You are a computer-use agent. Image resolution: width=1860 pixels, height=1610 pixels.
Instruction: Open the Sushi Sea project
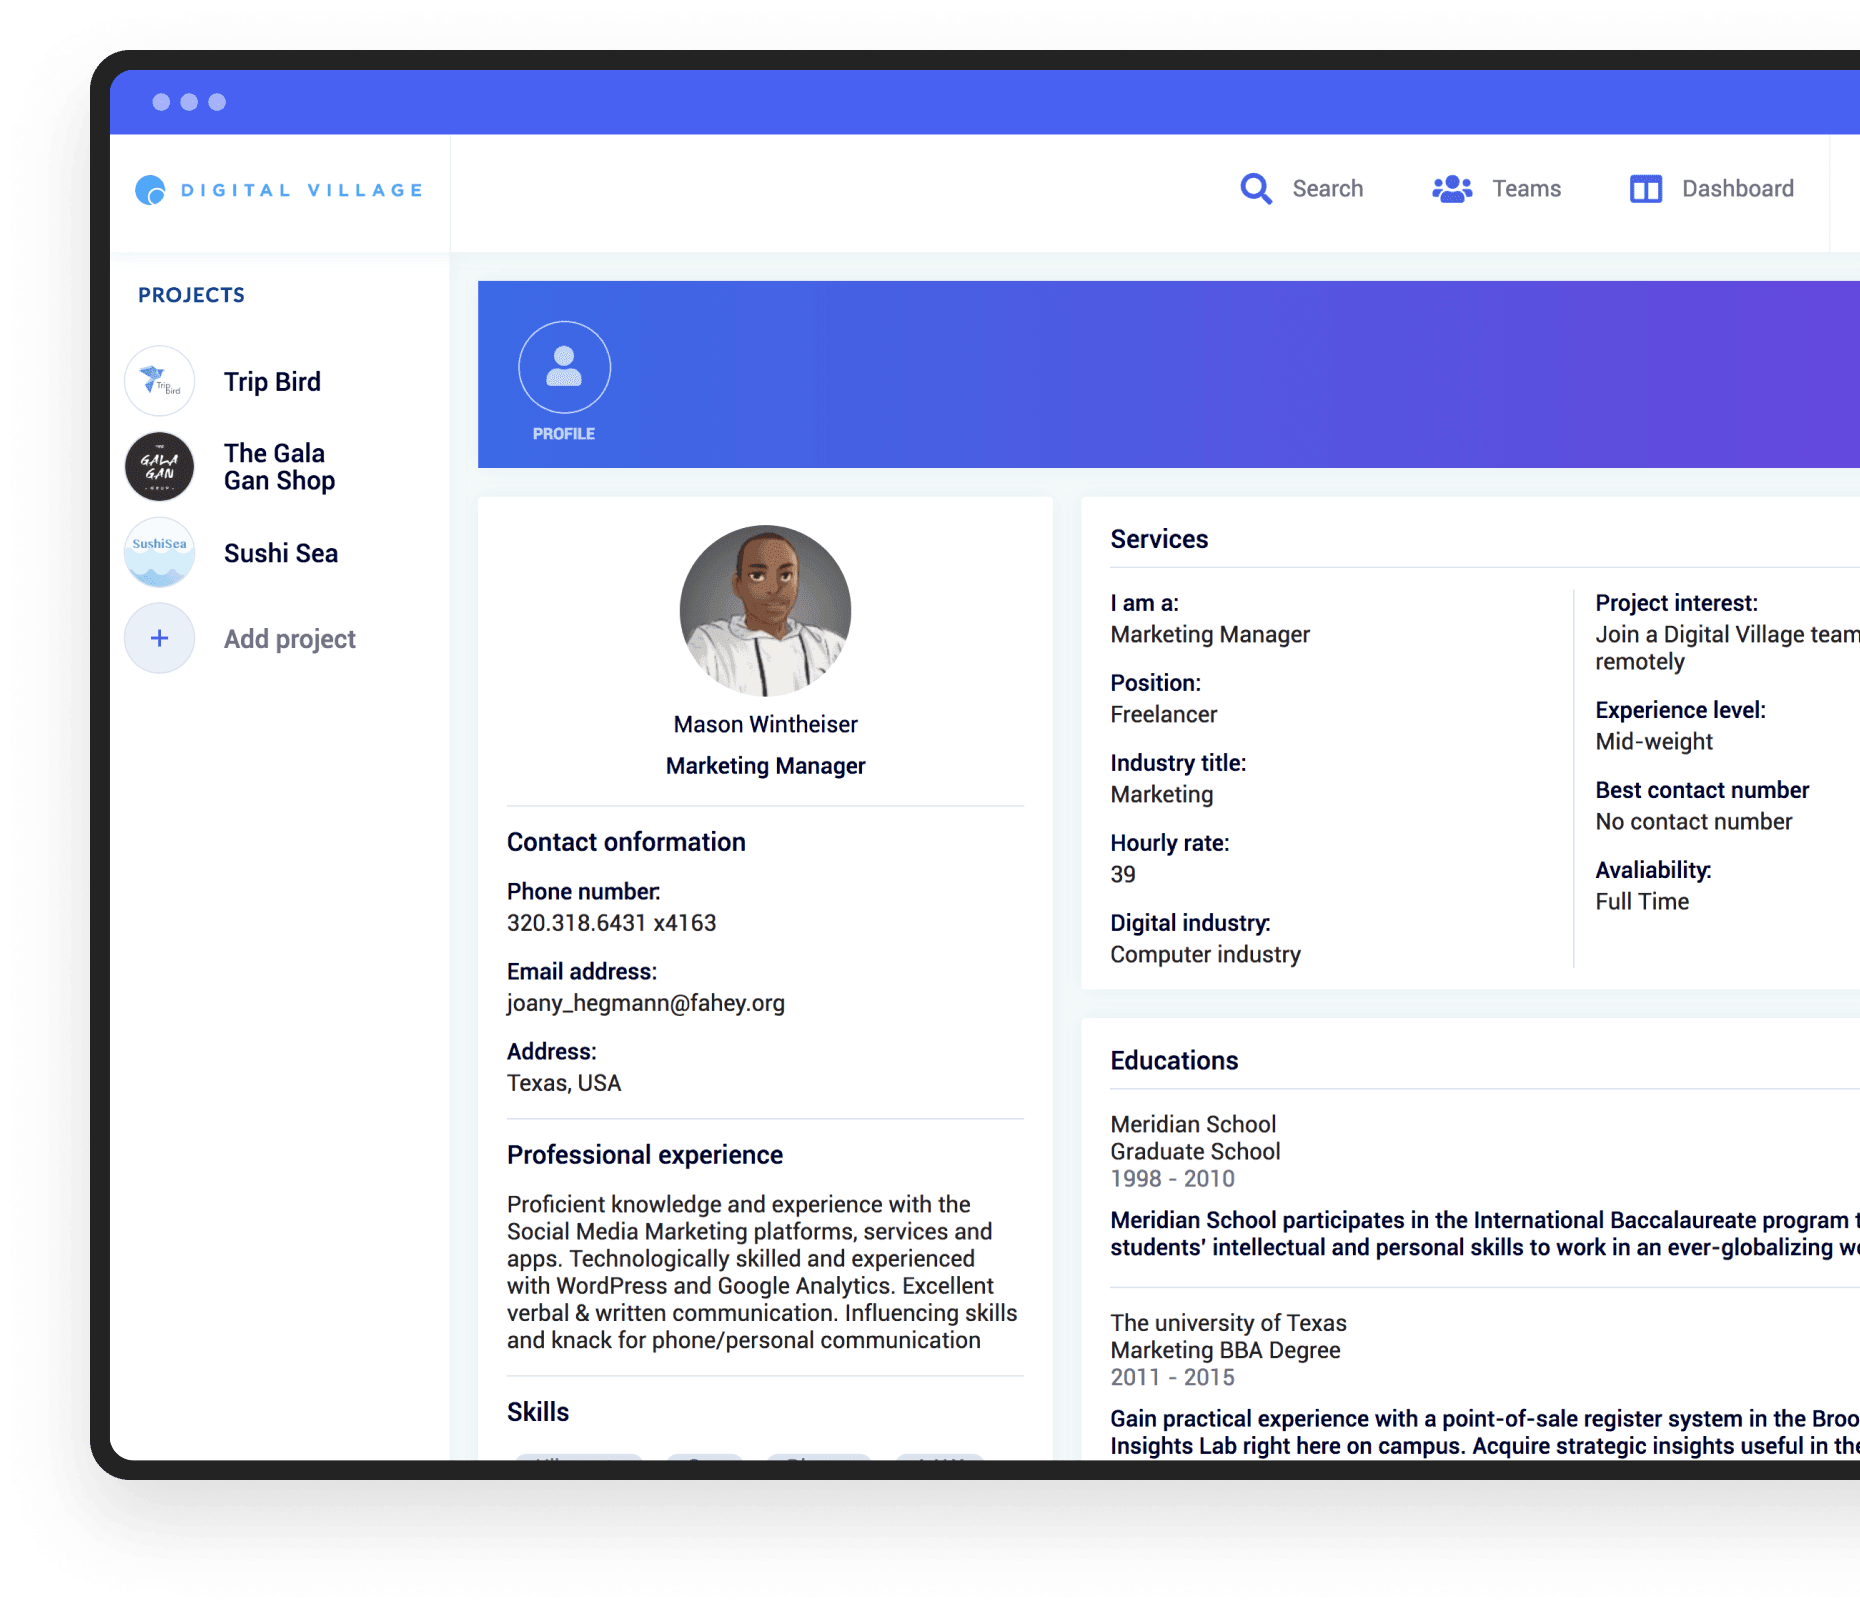point(281,554)
